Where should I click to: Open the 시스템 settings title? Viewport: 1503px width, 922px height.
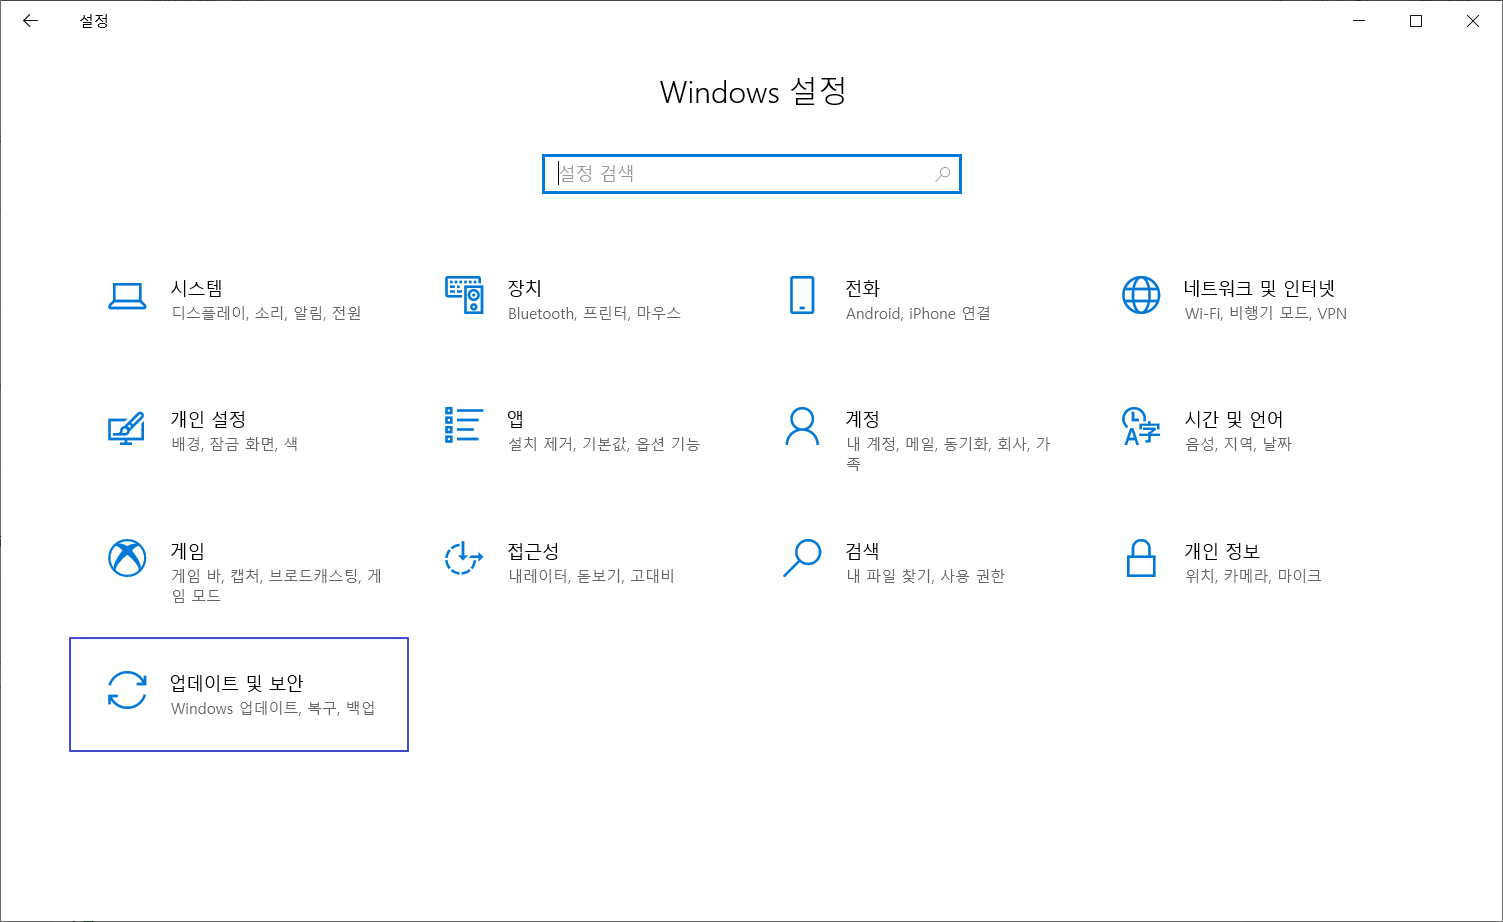tap(197, 288)
